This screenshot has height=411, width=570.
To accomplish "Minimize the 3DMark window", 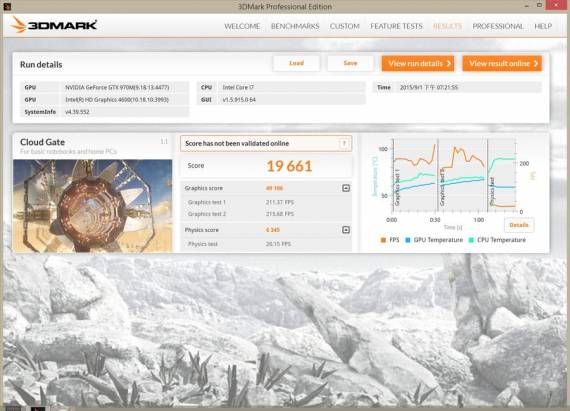I will (526, 6).
